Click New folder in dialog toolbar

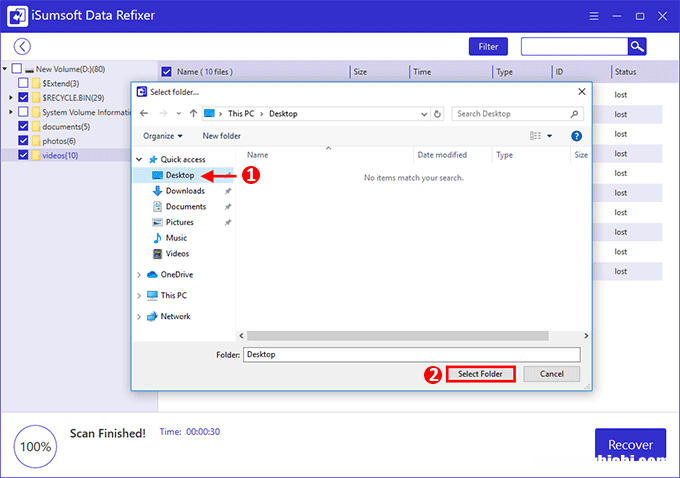(221, 136)
